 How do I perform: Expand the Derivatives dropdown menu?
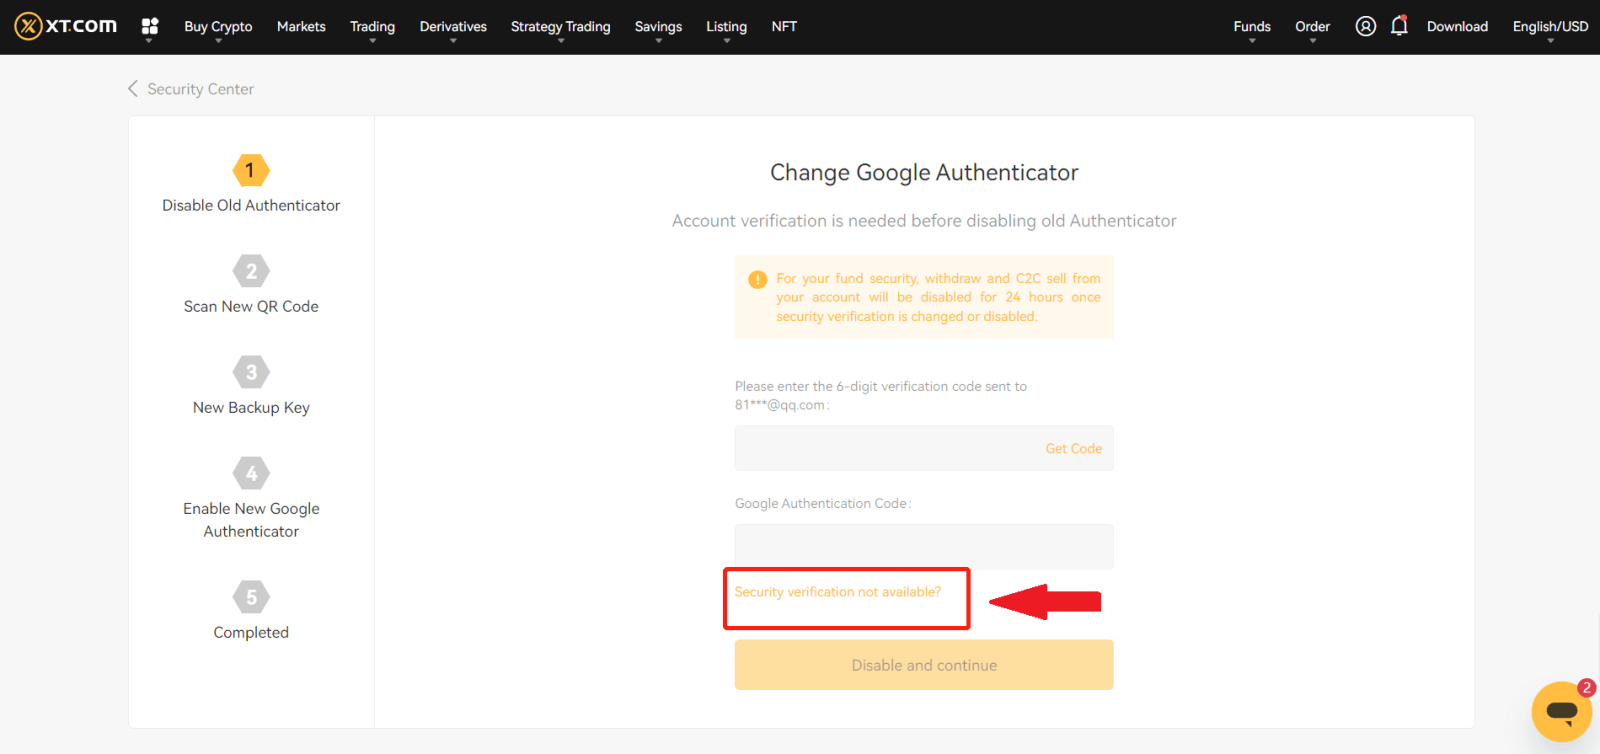pos(453,27)
